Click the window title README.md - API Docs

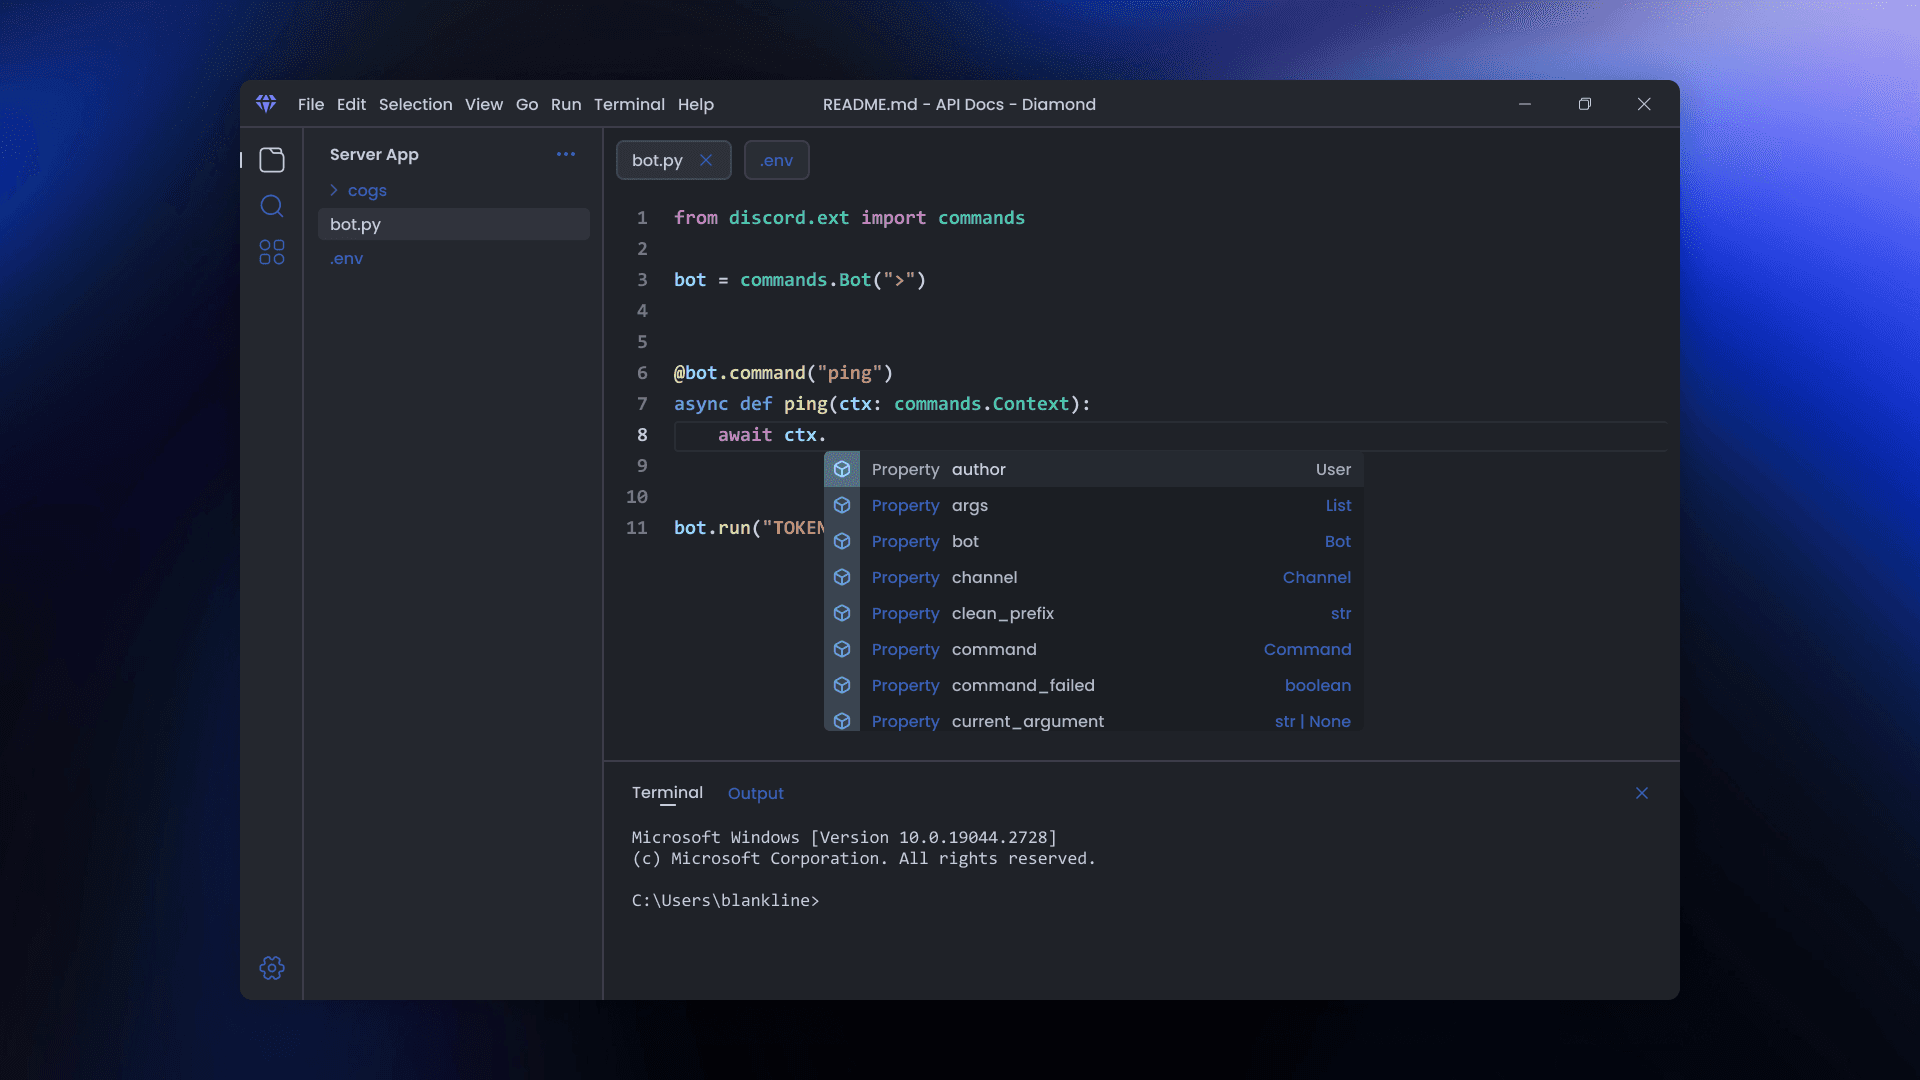(x=959, y=104)
